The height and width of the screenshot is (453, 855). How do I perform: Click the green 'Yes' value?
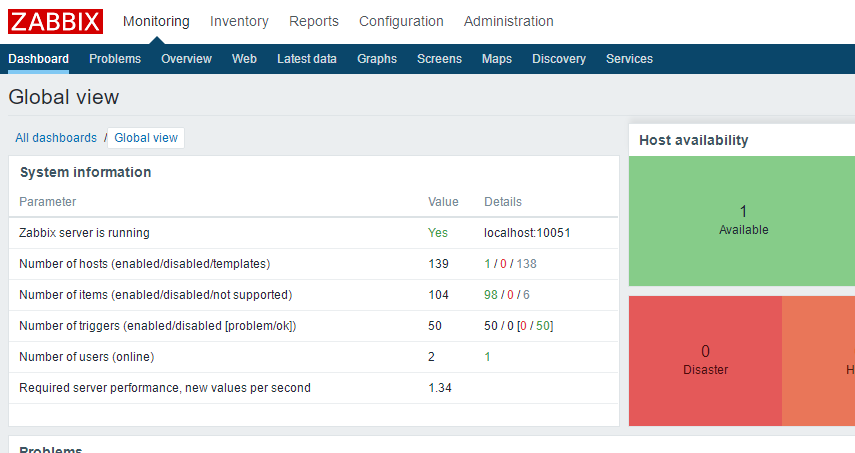coord(437,233)
